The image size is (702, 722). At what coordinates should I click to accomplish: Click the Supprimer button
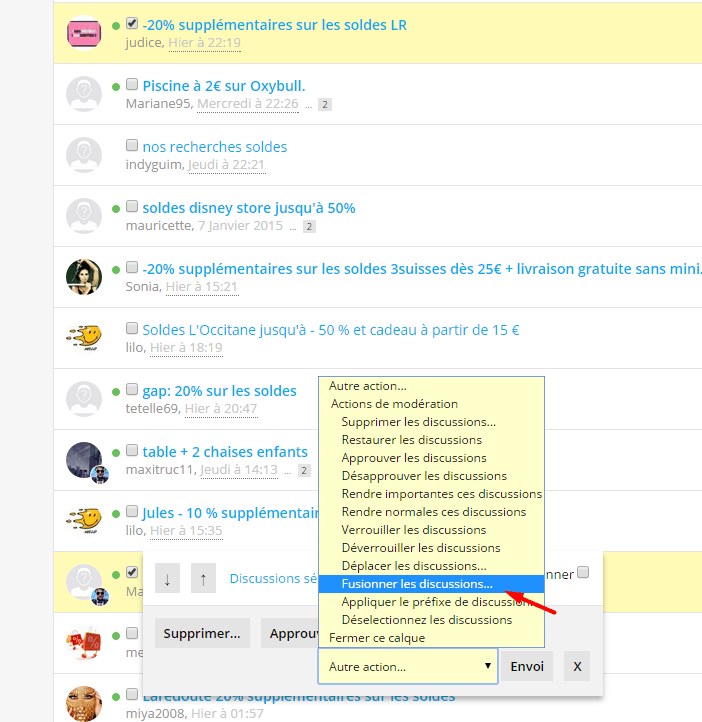coord(202,633)
